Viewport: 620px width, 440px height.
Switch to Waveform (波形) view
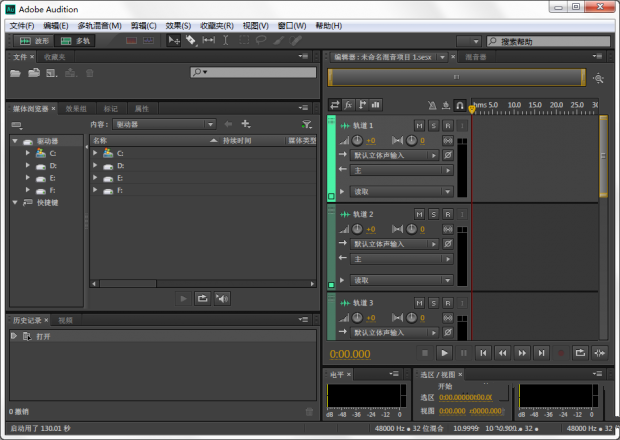point(34,41)
